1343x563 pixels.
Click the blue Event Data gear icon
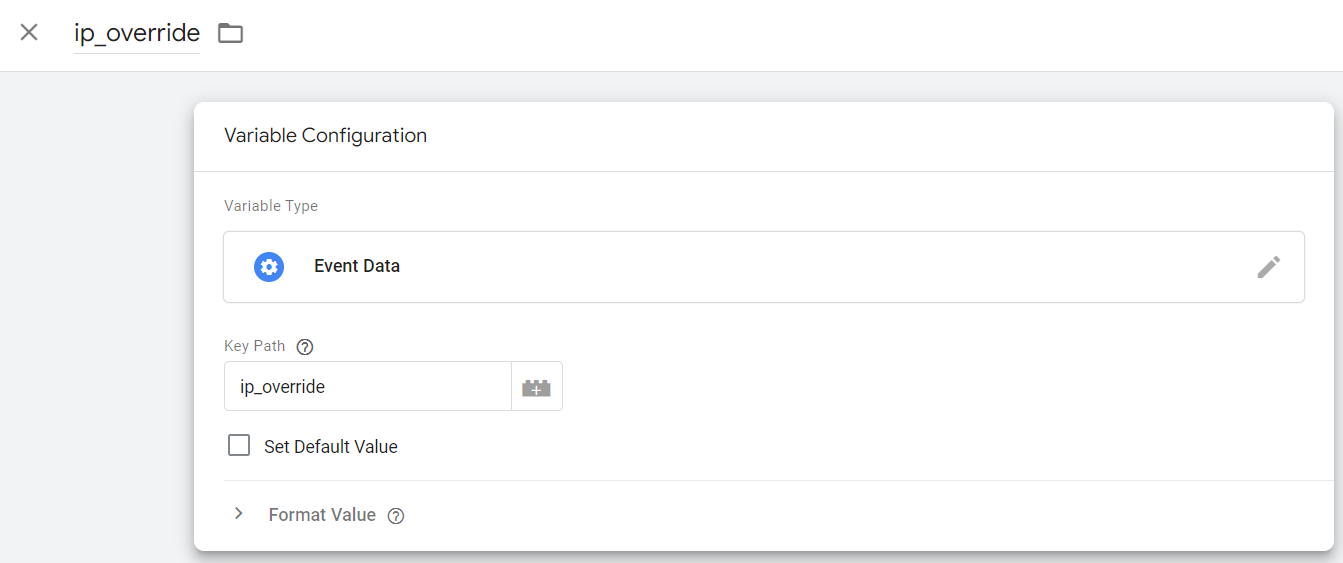coord(269,267)
